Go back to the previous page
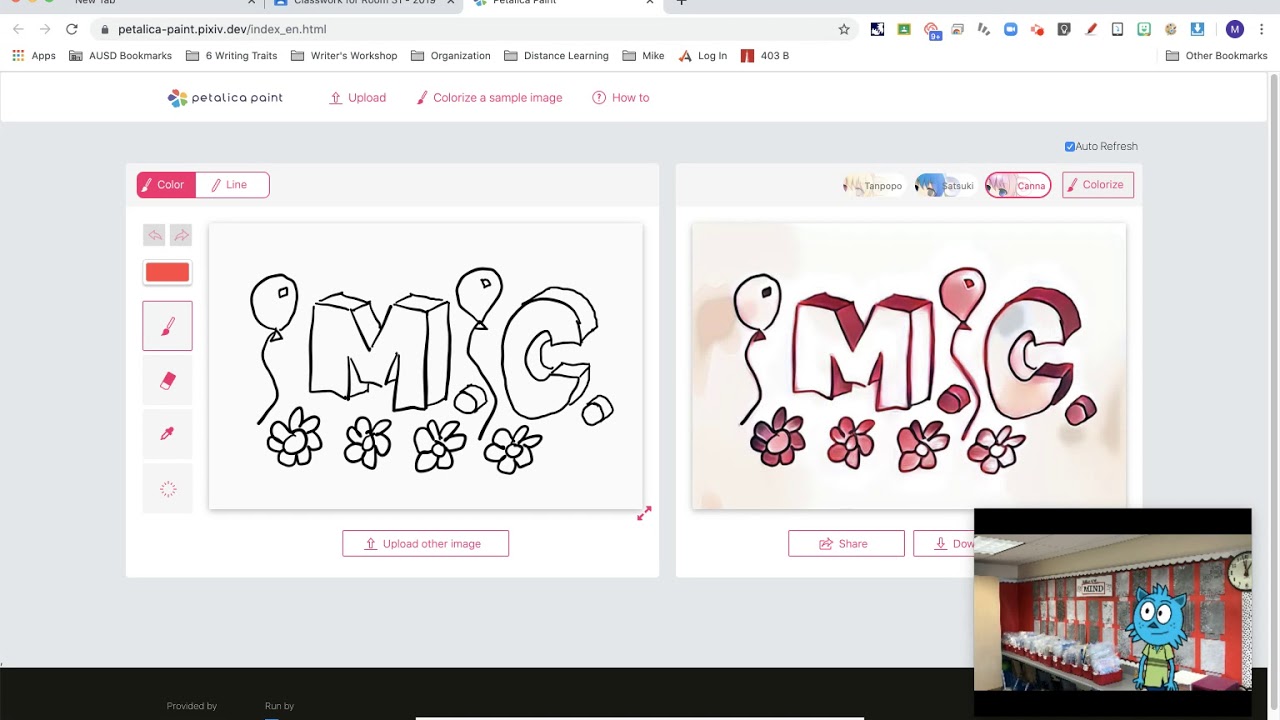1280x720 pixels. tap(18, 29)
